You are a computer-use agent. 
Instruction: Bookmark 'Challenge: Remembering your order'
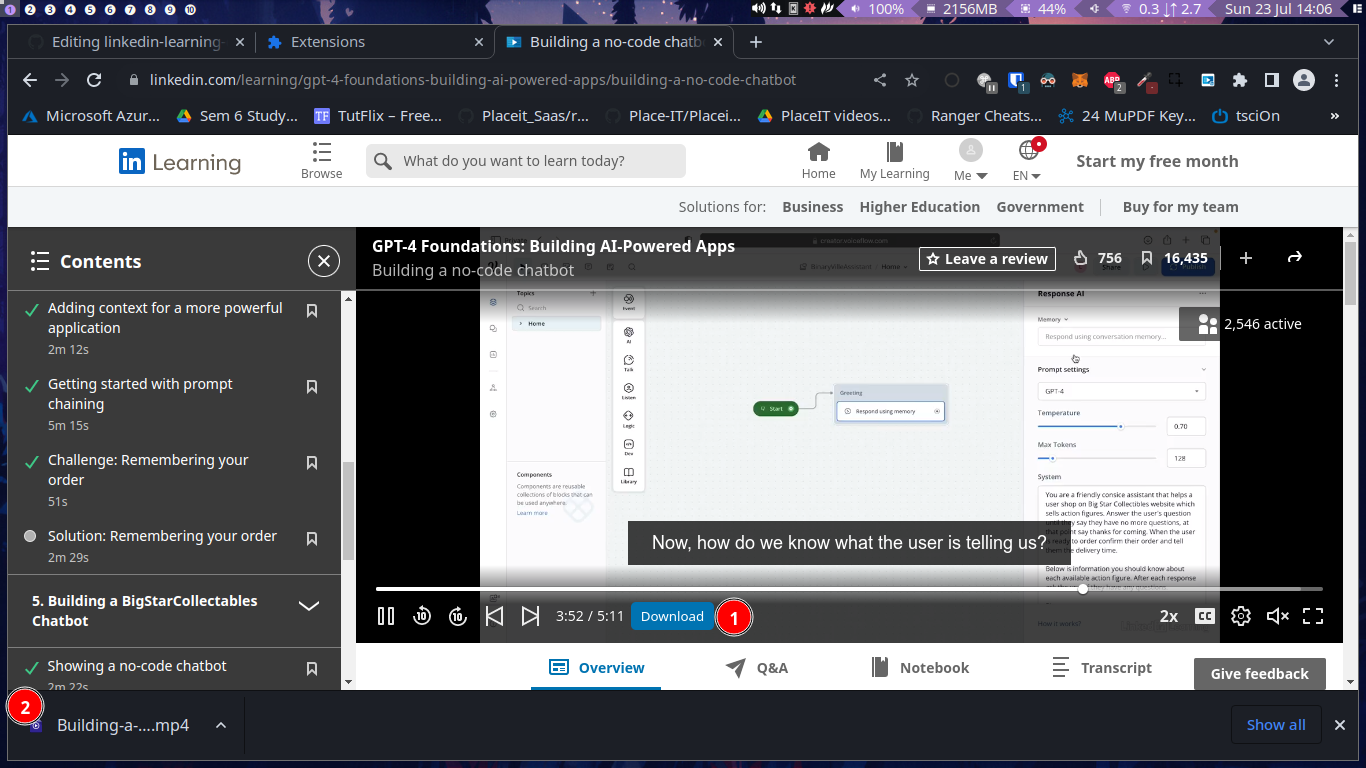point(312,463)
